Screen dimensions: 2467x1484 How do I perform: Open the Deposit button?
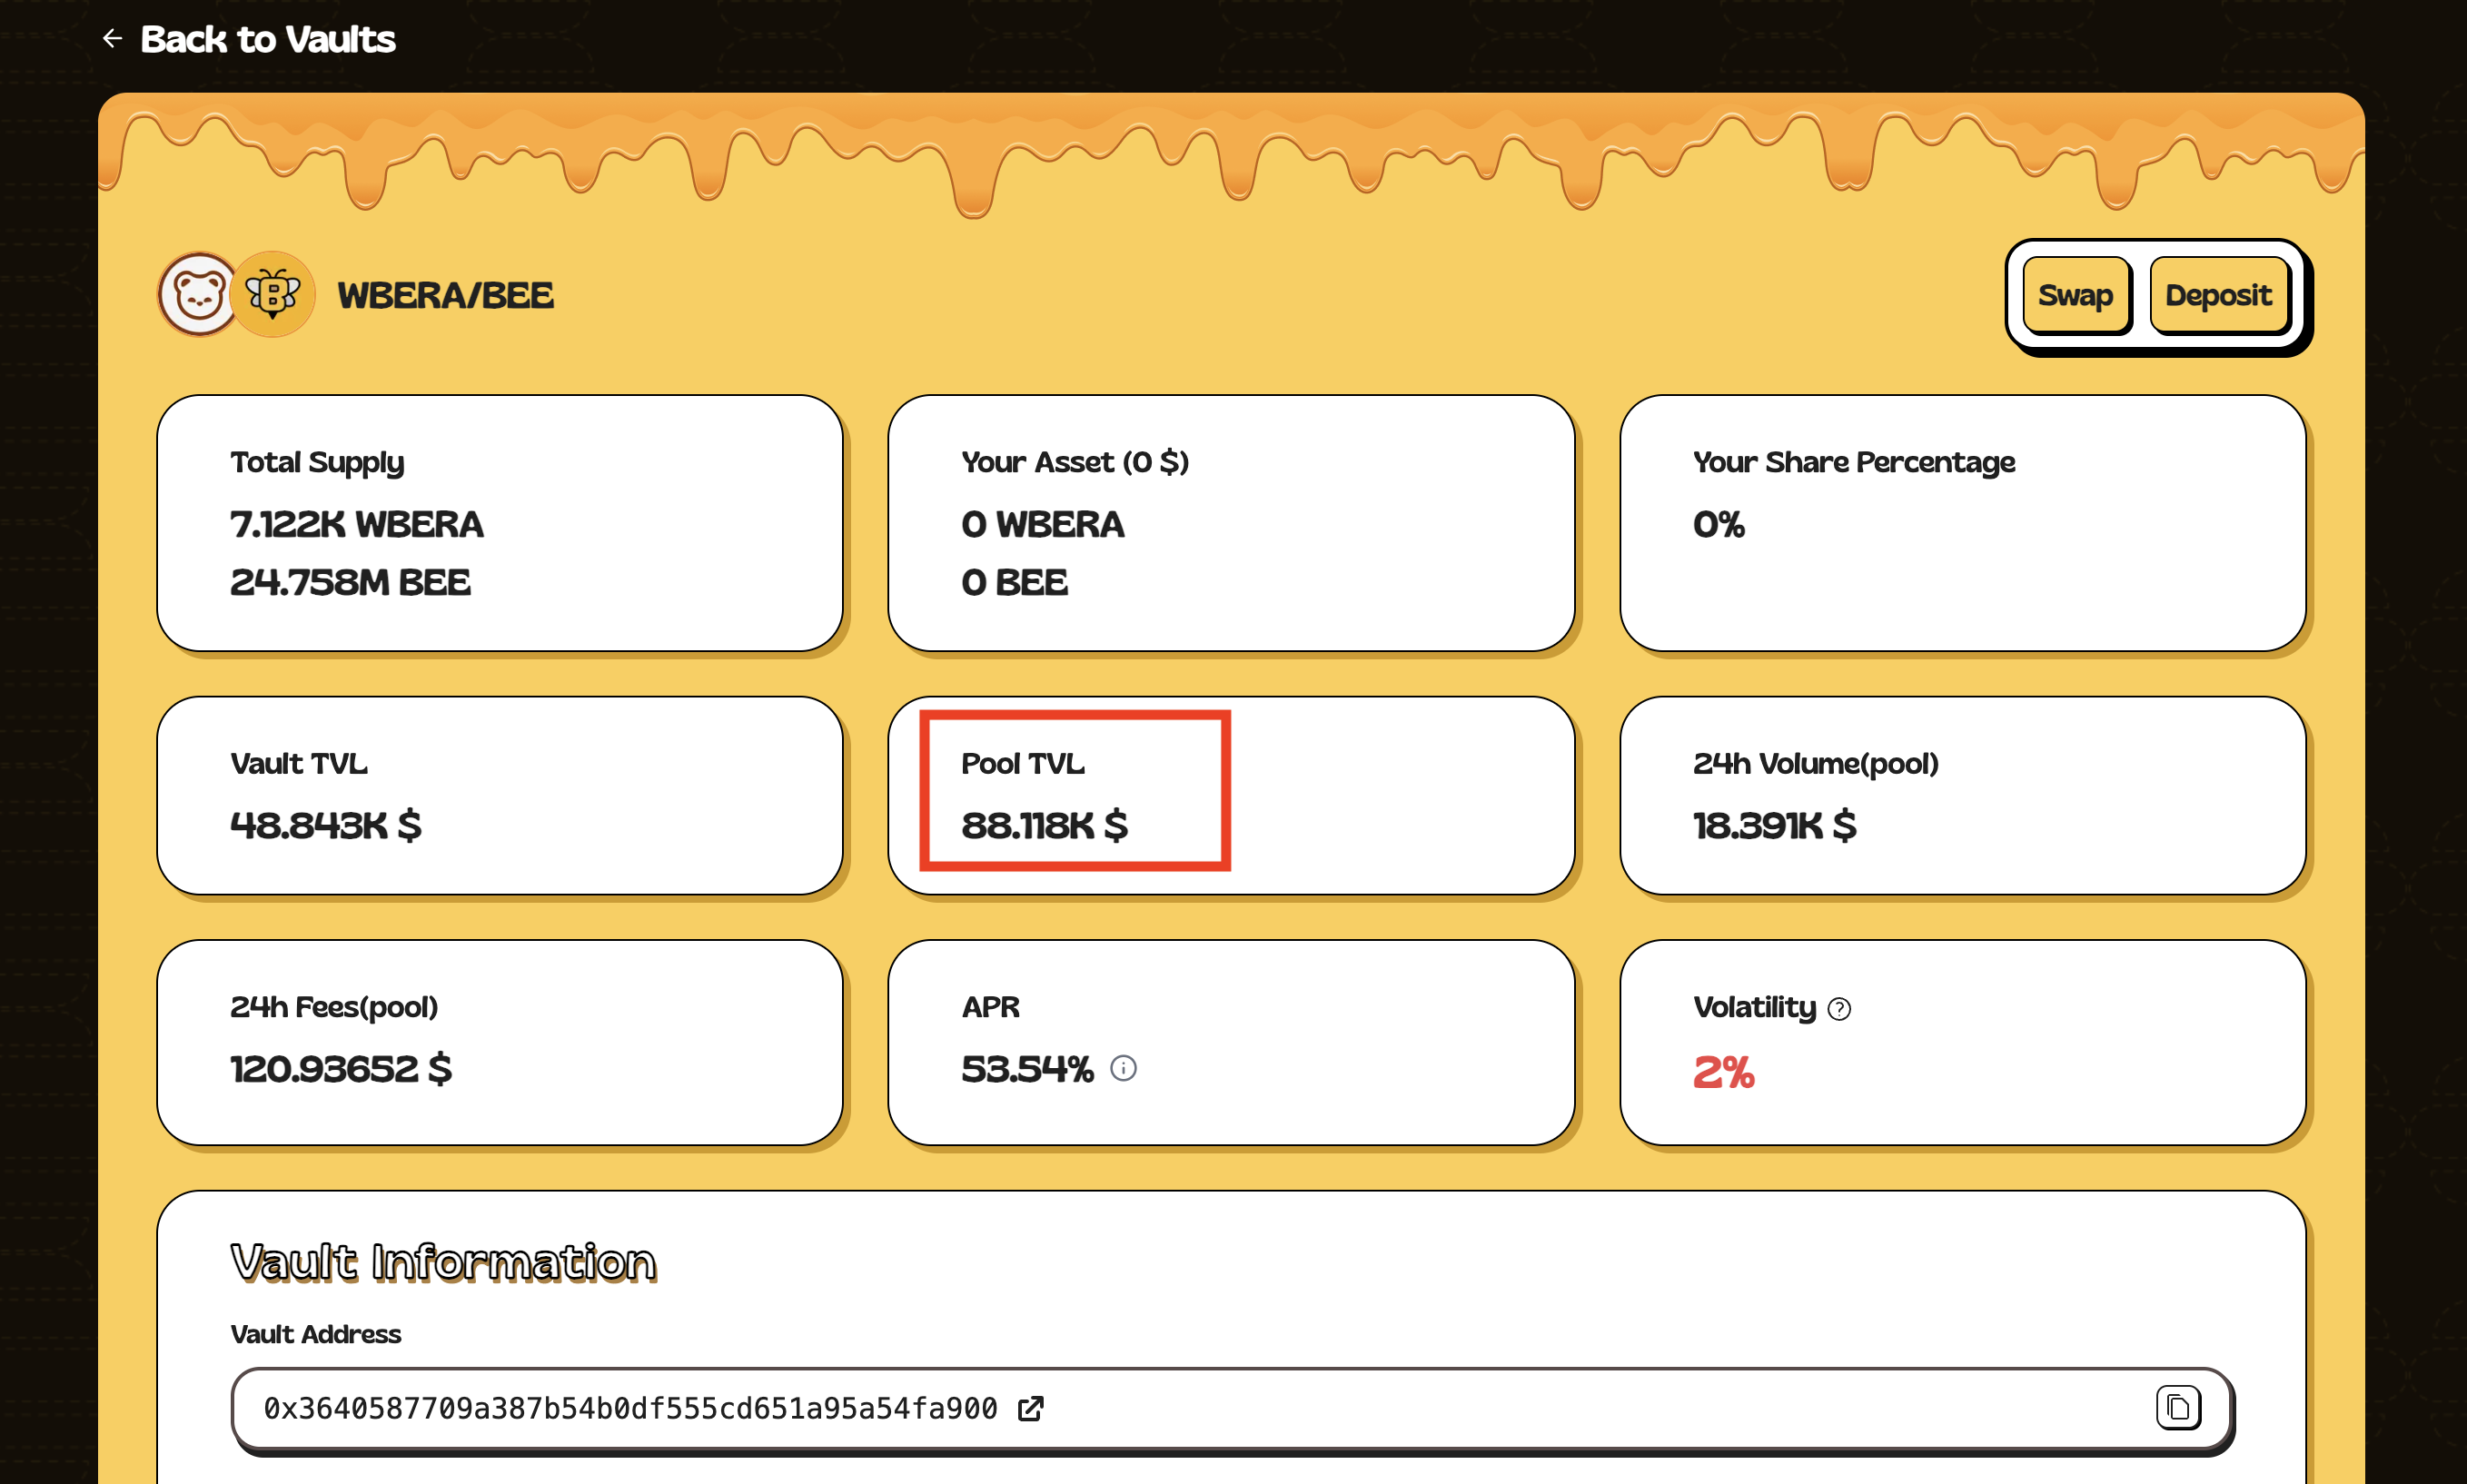pyautogui.click(x=2218, y=295)
